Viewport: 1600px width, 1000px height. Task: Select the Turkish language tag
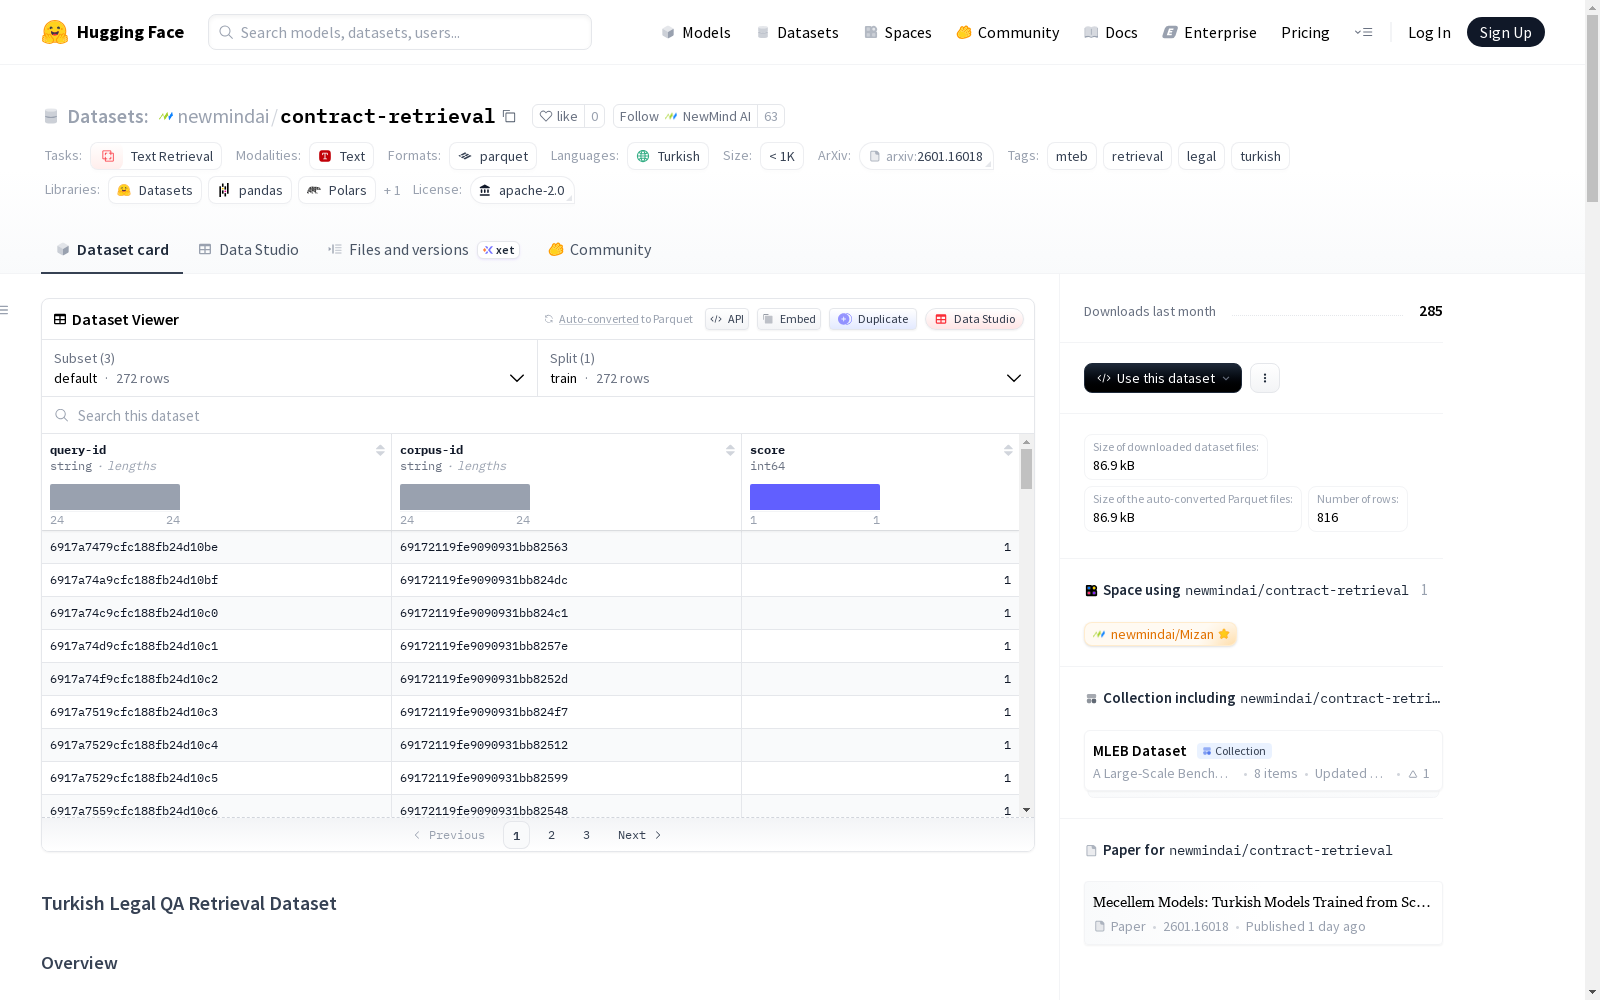668,156
